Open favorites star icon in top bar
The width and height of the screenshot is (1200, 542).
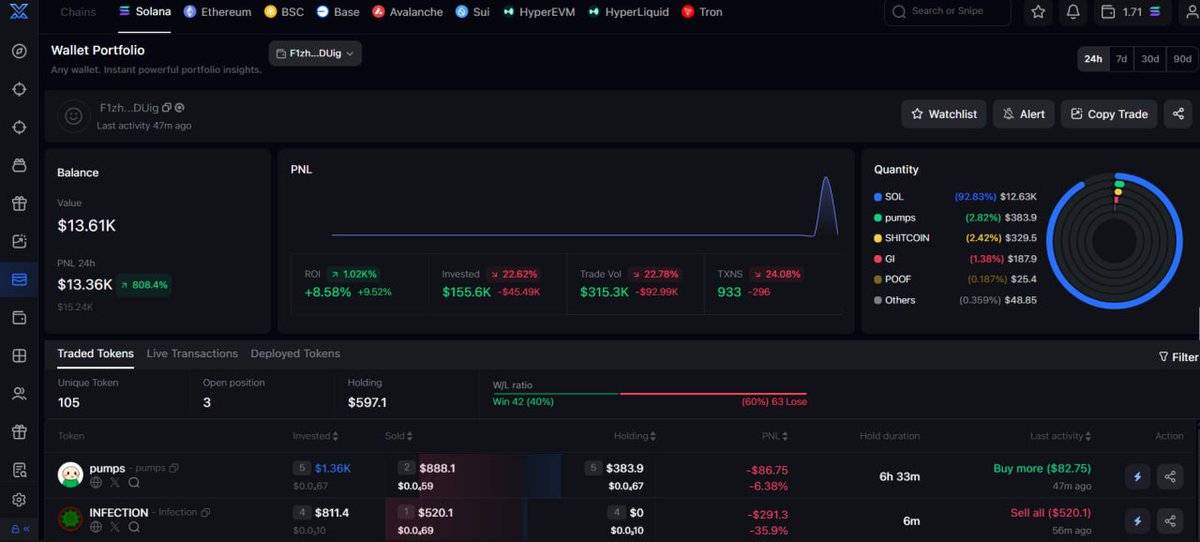click(1039, 12)
